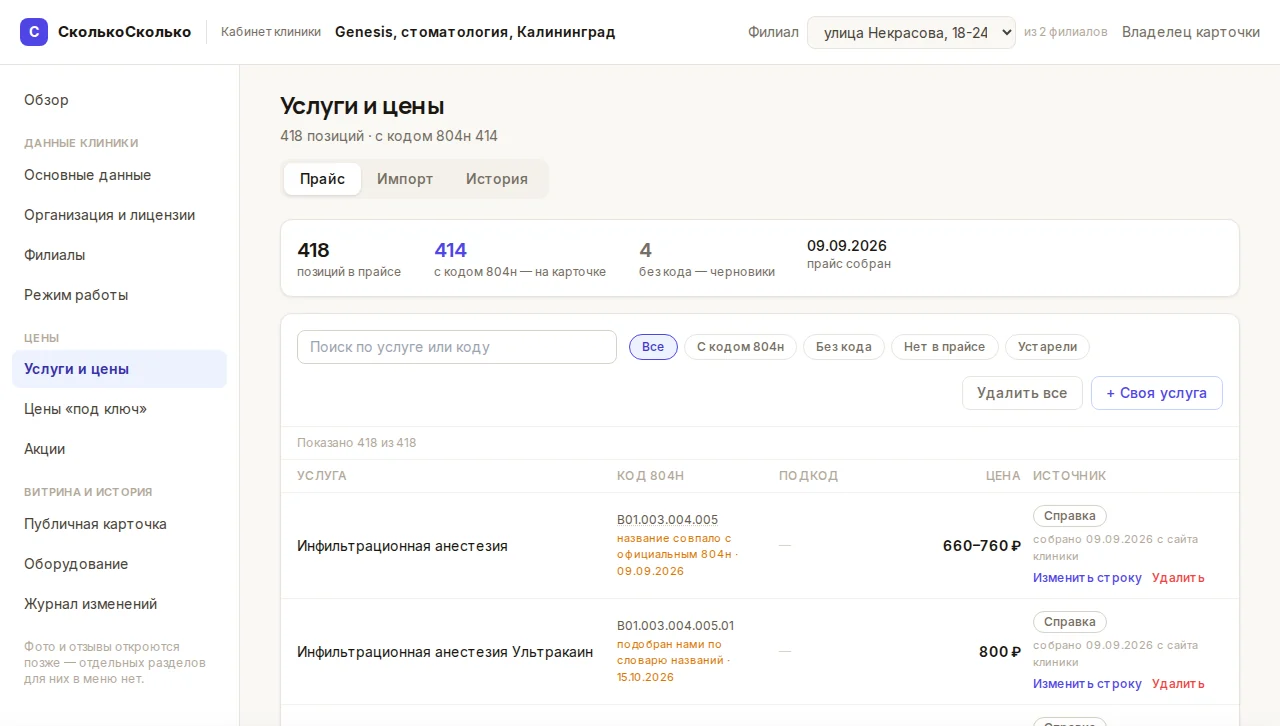Screen dimensions: 1280x726
Task: Click the СколькоСколько logo icon
Action: coord(34,32)
